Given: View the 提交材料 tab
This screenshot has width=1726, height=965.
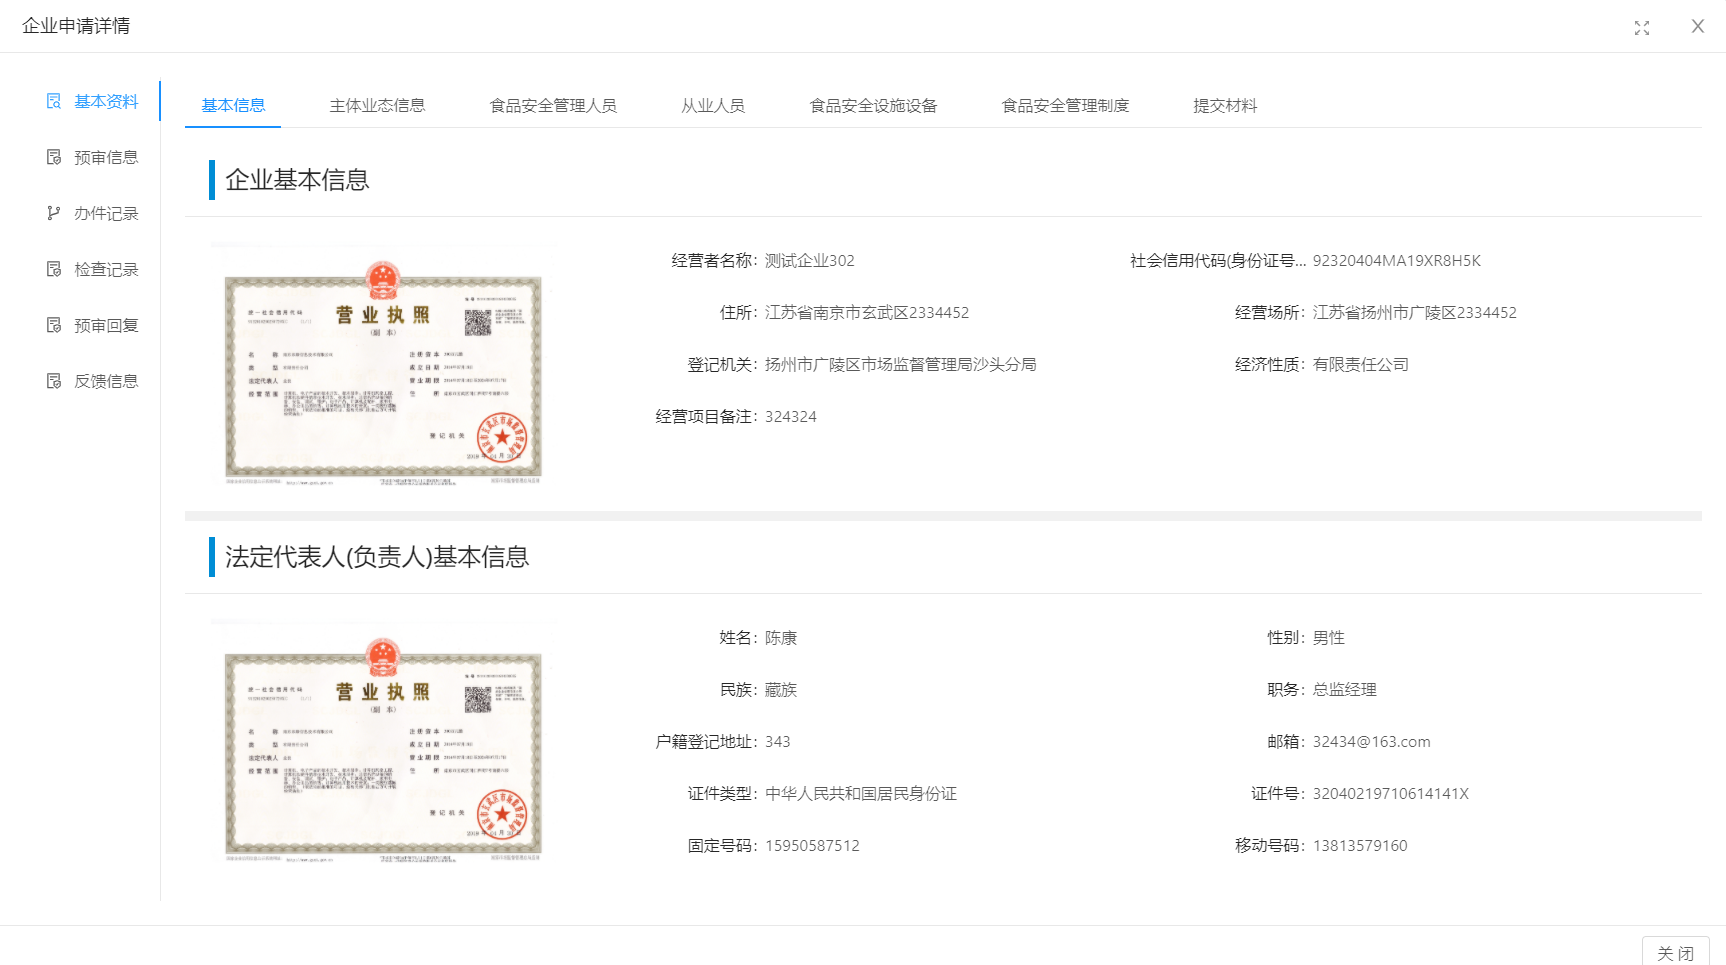Looking at the screenshot, I should tap(1225, 105).
